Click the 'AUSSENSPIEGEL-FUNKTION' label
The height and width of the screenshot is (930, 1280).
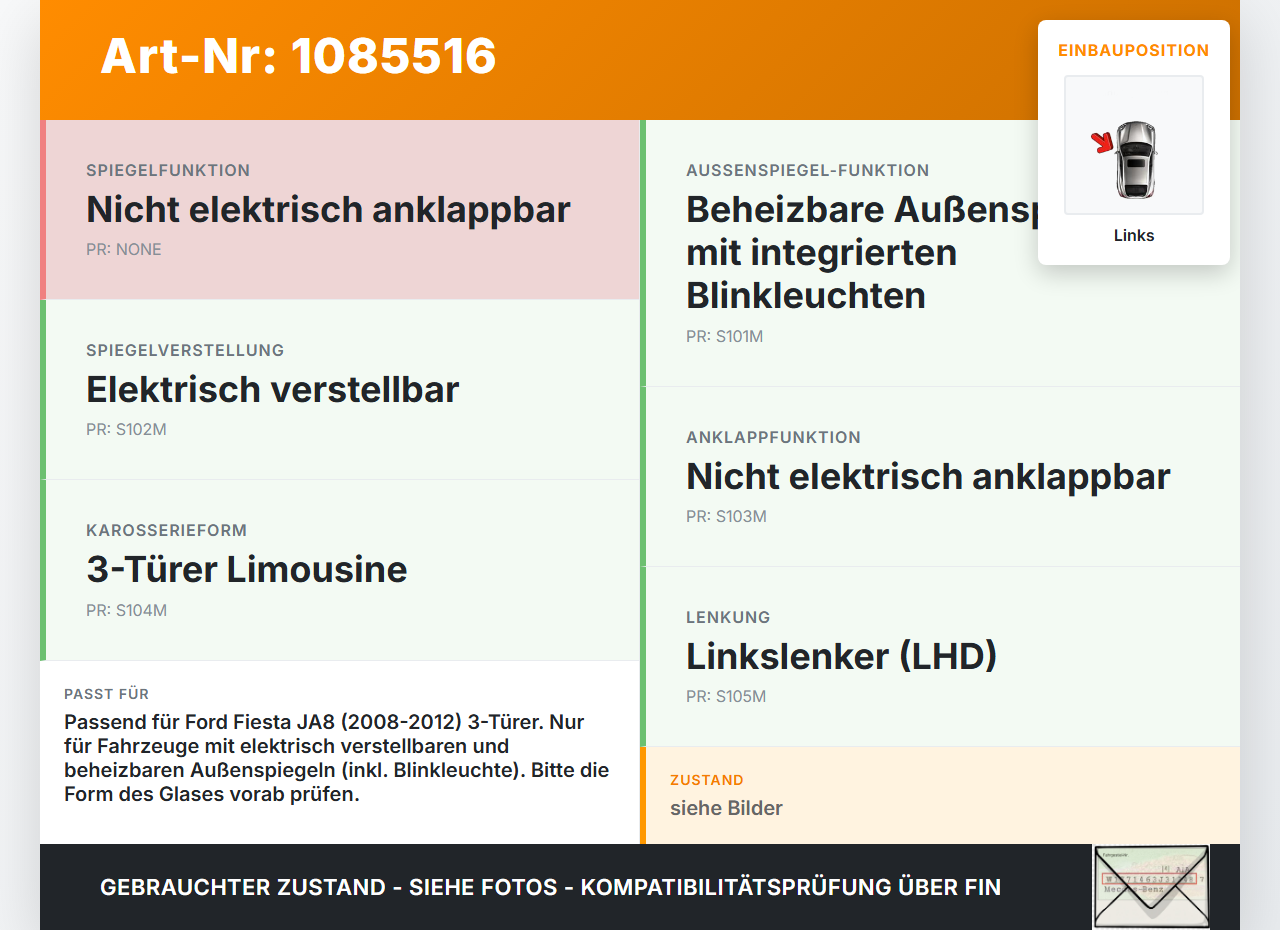808,170
